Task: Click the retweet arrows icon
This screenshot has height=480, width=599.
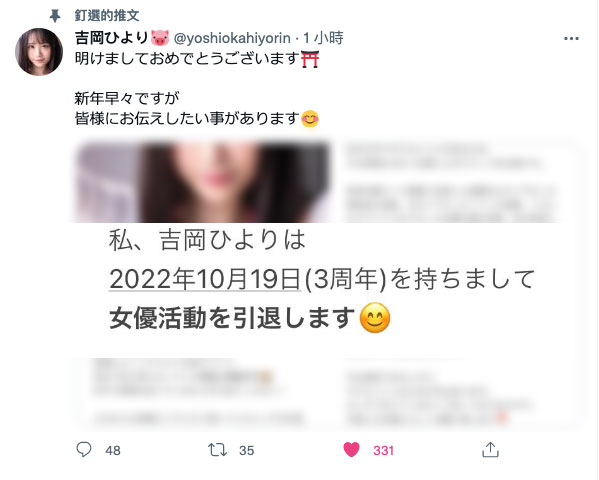Action: click(217, 450)
